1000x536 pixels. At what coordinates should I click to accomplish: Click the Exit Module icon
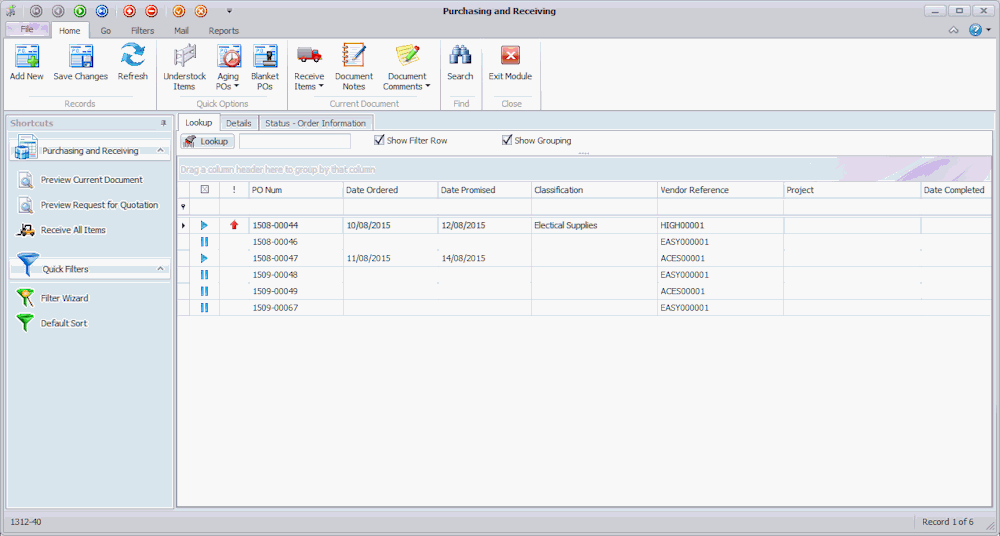(510, 62)
